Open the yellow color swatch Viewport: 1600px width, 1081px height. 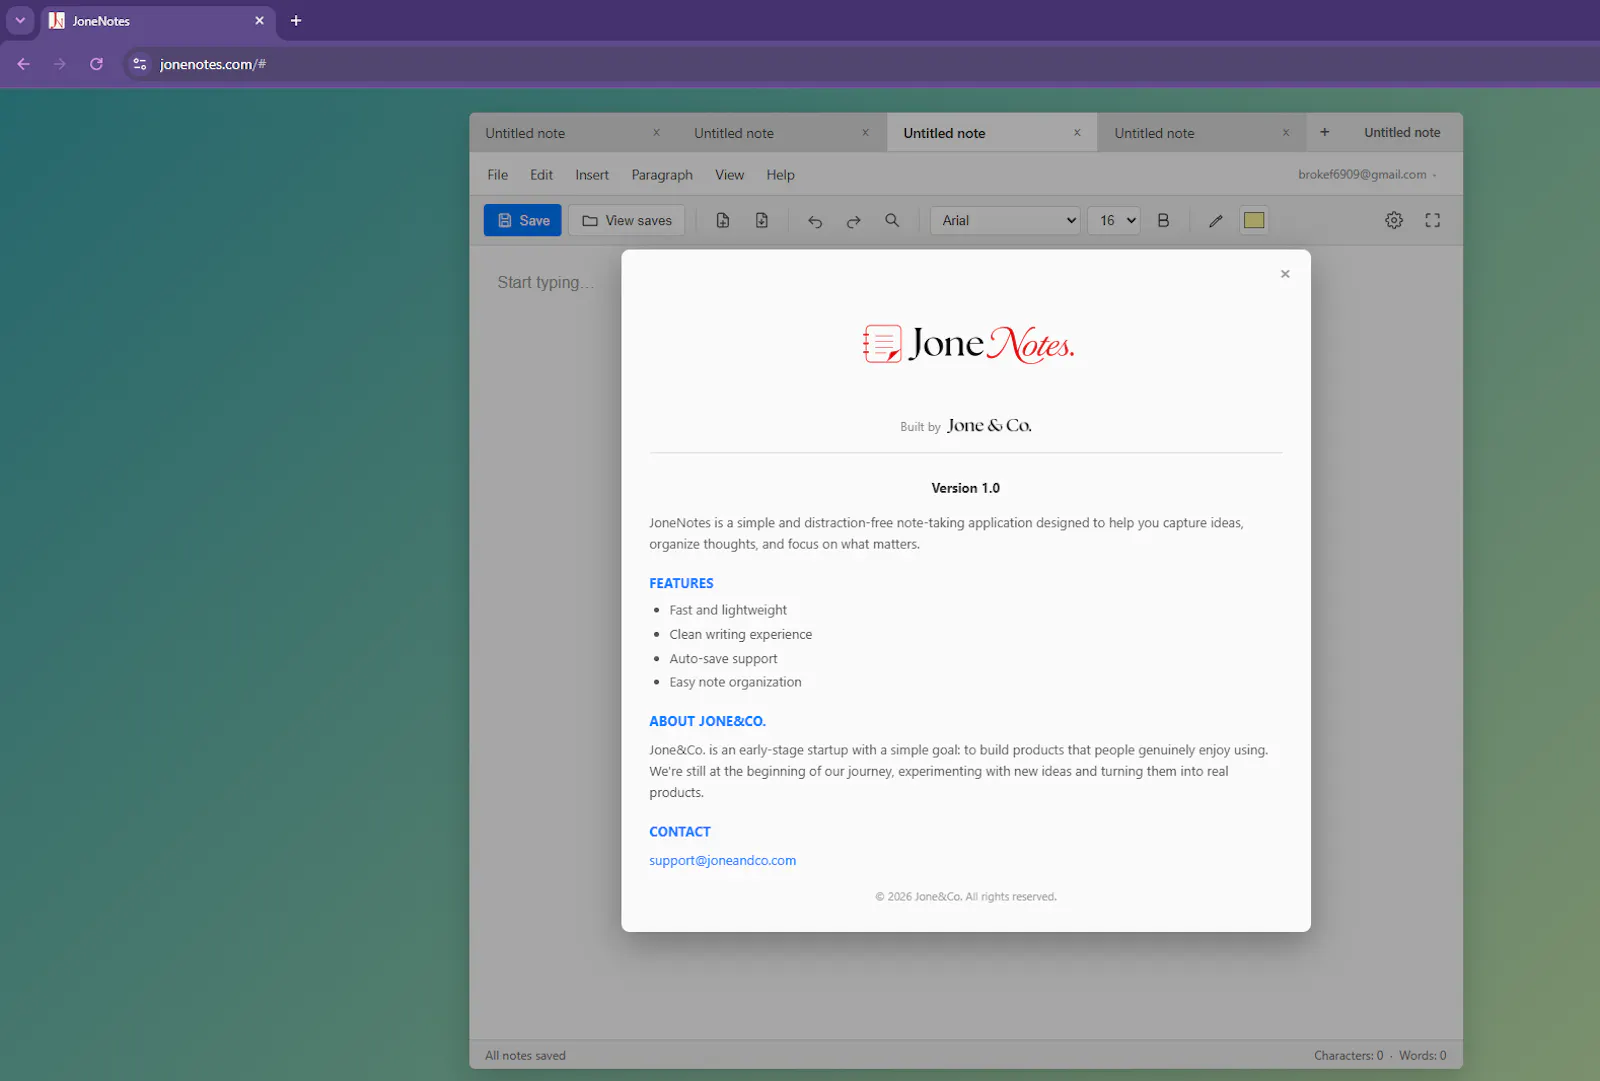click(x=1254, y=220)
